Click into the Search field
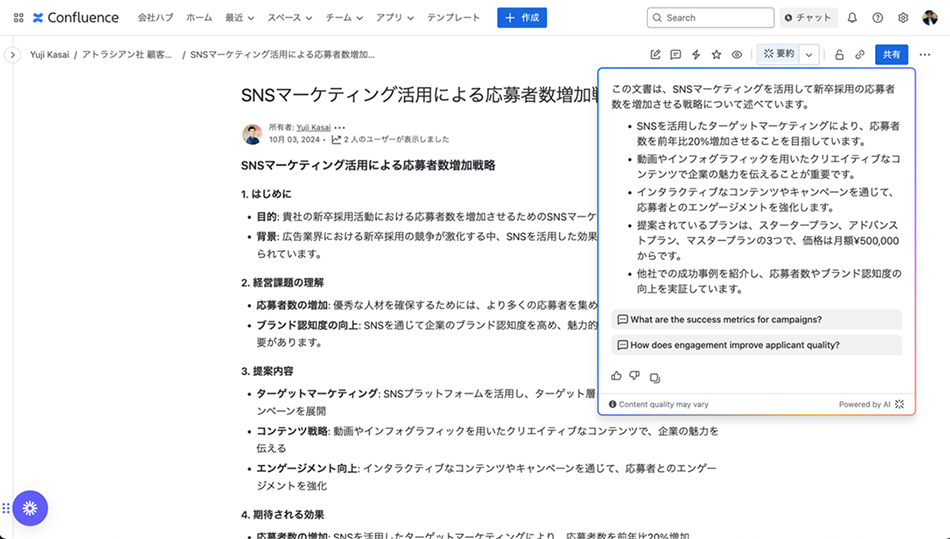Screen dimensions: 950x539 click(710, 18)
